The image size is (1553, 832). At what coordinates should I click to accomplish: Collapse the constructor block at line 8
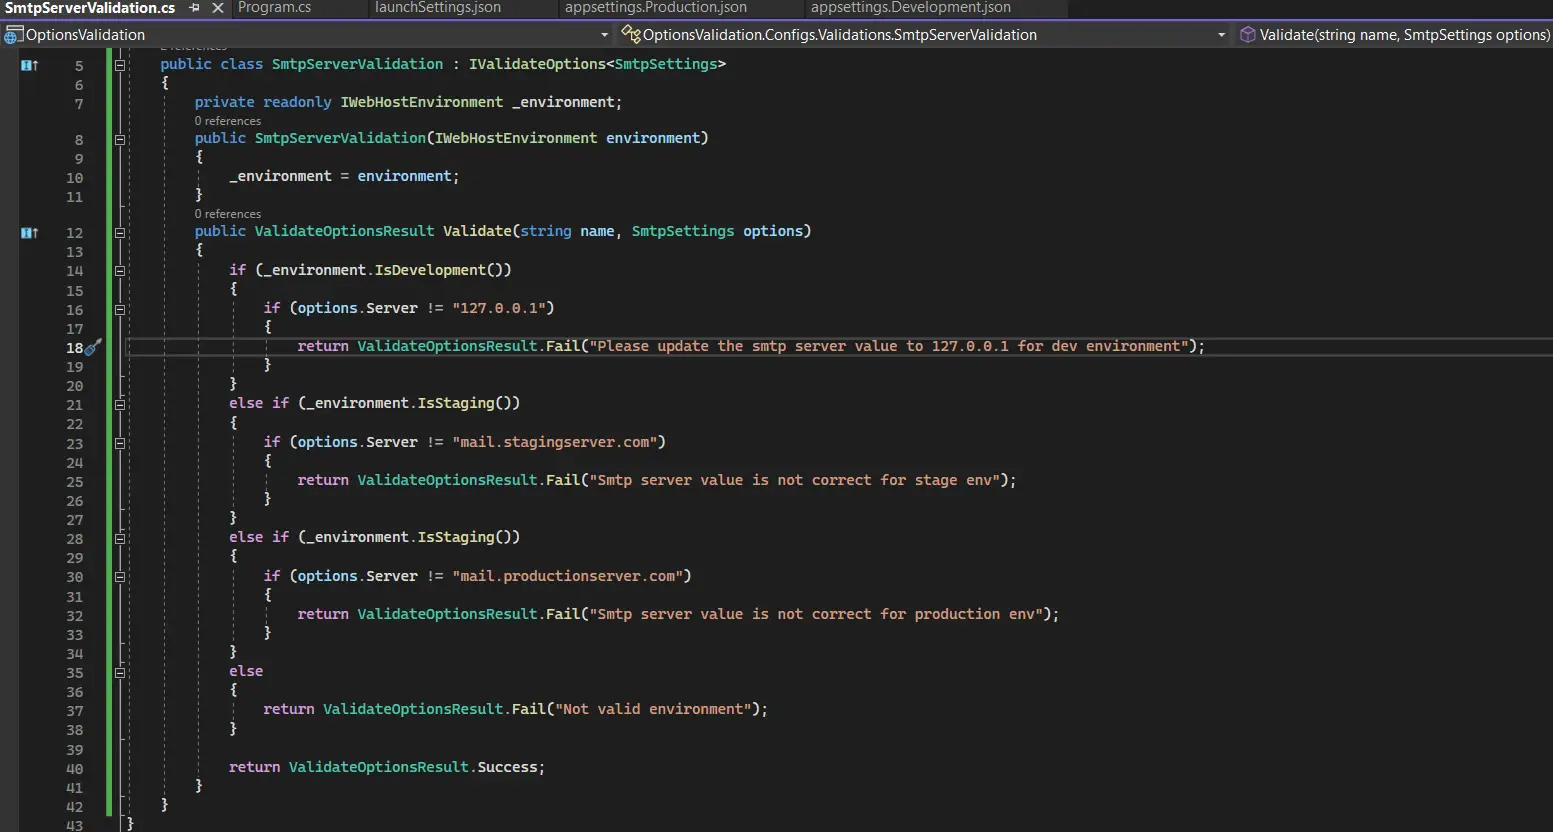click(x=120, y=140)
